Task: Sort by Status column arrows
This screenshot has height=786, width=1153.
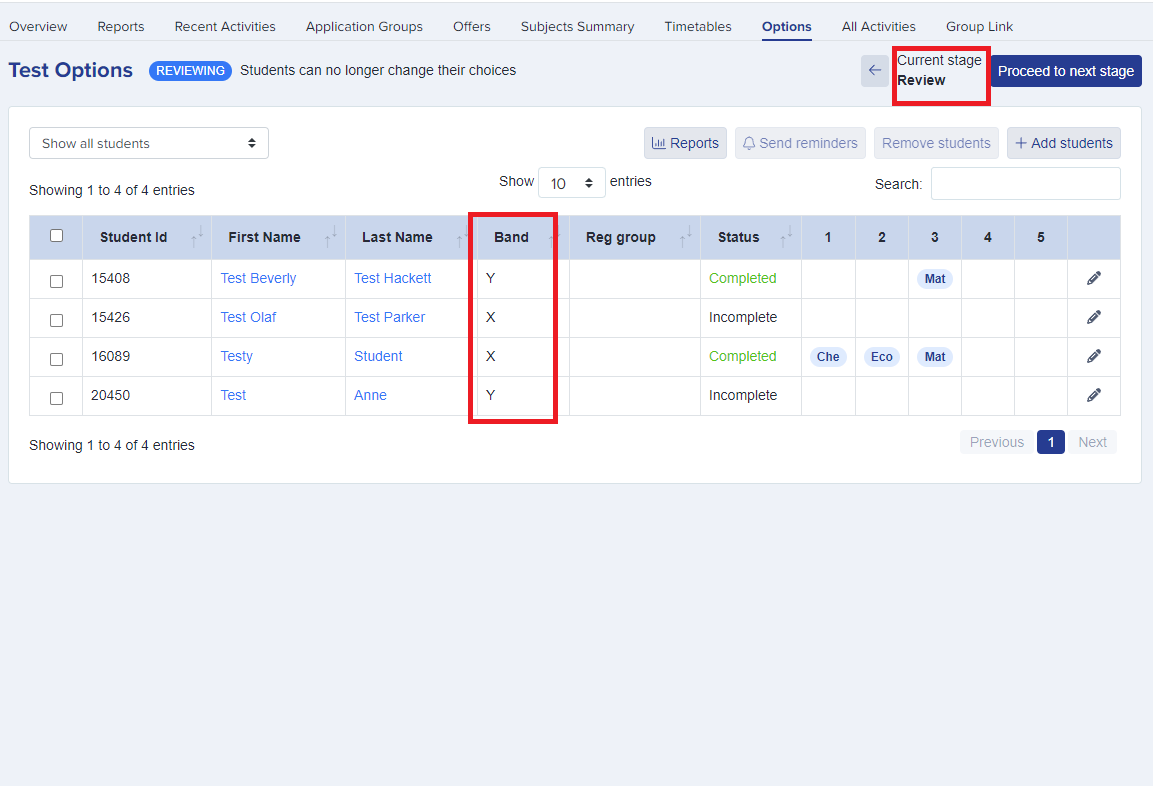Action: pyautogui.click(x=785, y=237)
